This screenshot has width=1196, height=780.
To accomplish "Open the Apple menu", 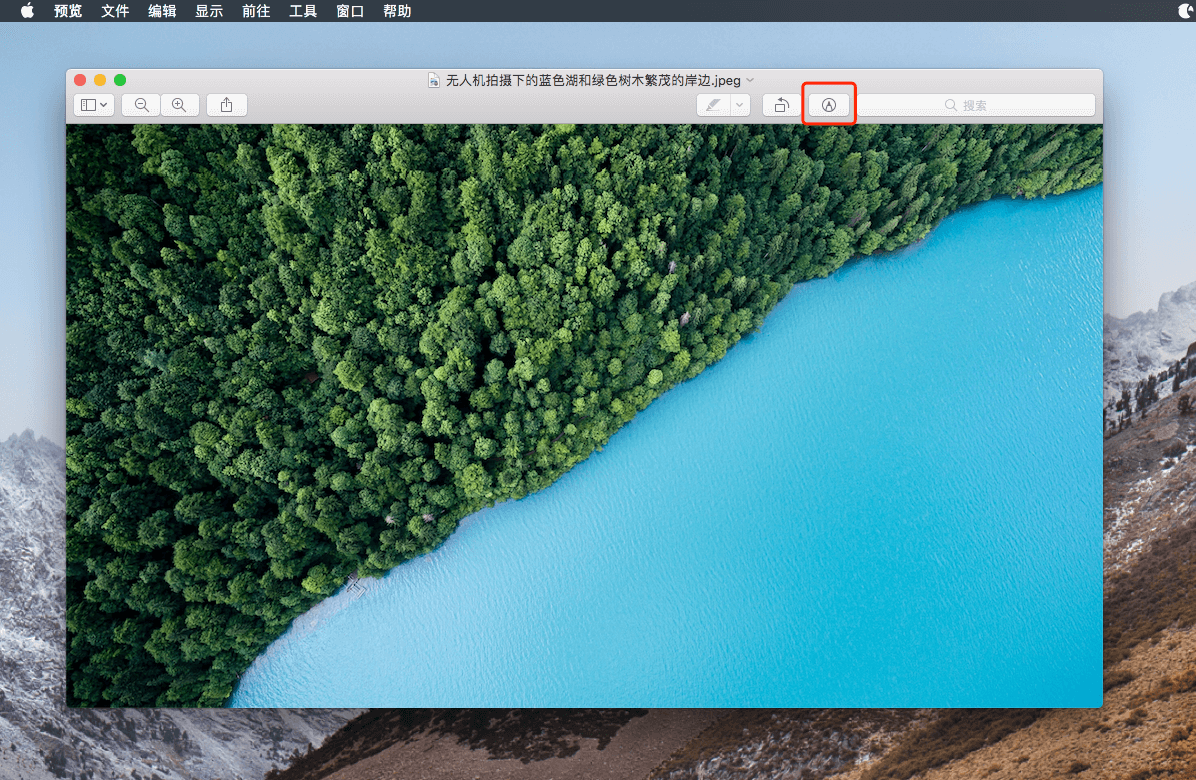I will (27, 11).
